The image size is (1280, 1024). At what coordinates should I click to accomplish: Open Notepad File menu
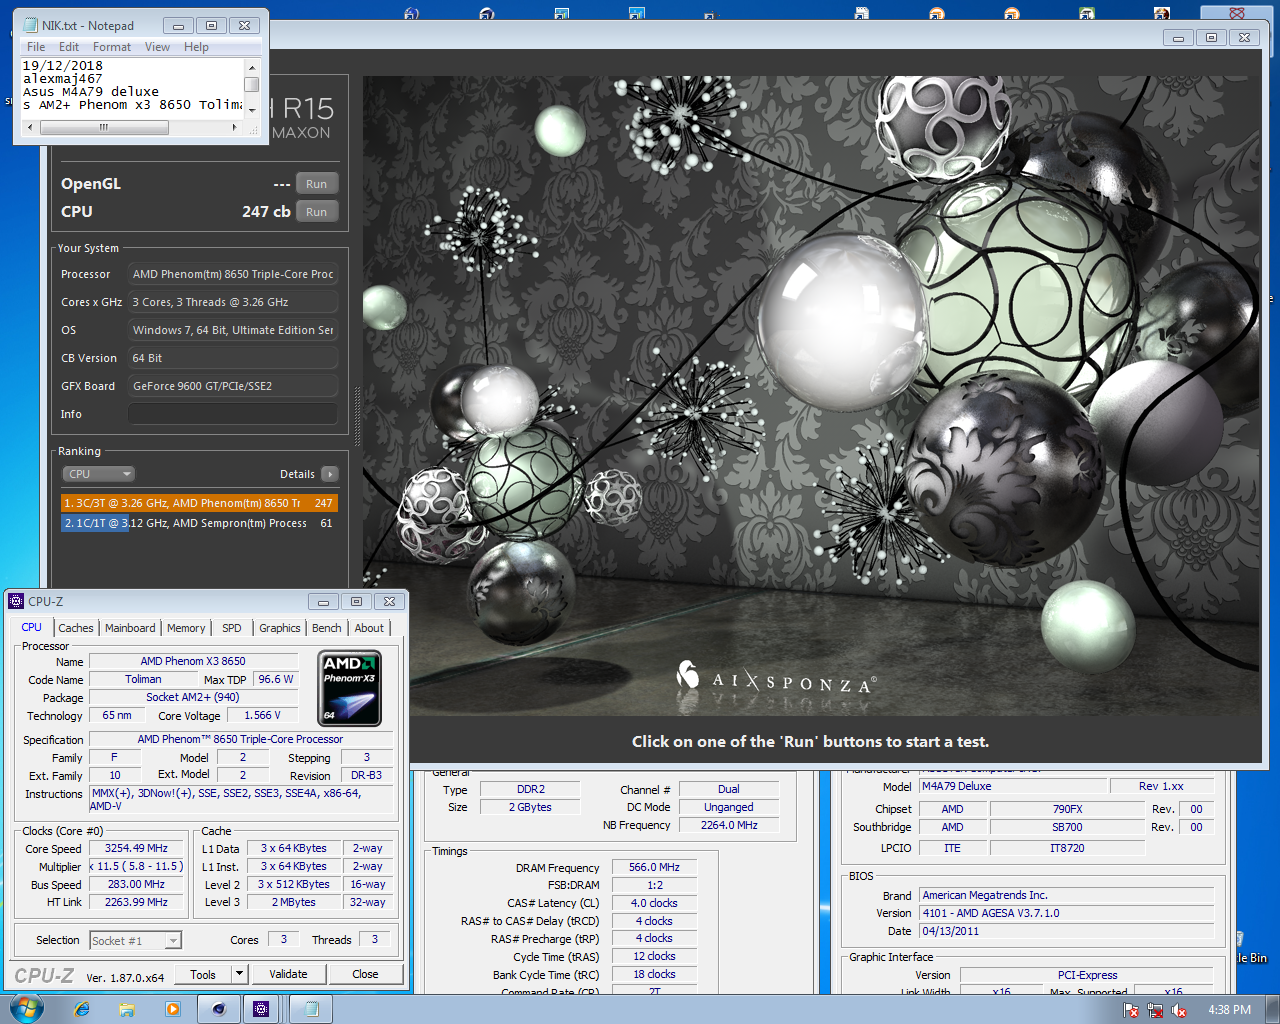pyautogui.click(x=36, y=47)
